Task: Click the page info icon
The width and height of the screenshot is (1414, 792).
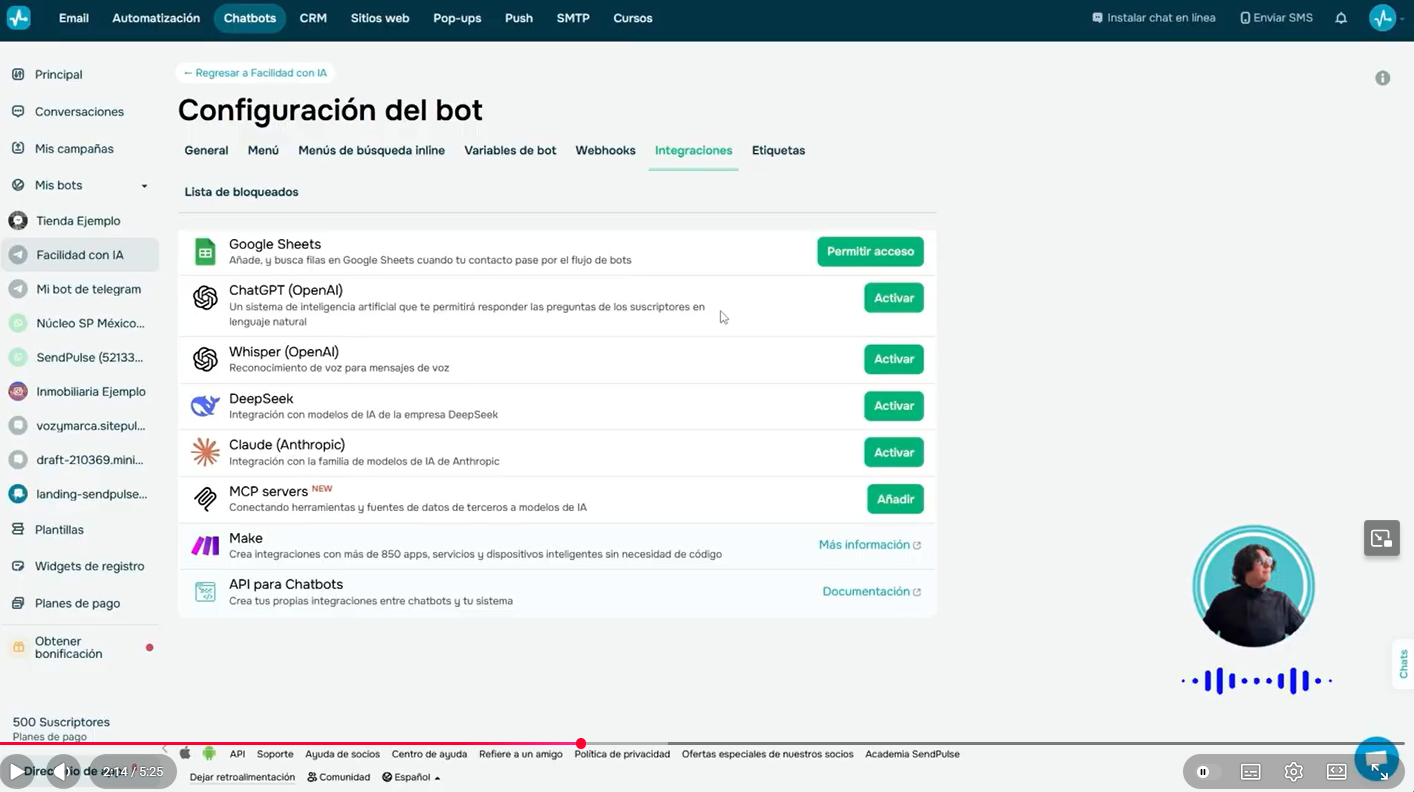Action: click(x=1382, y=78)
